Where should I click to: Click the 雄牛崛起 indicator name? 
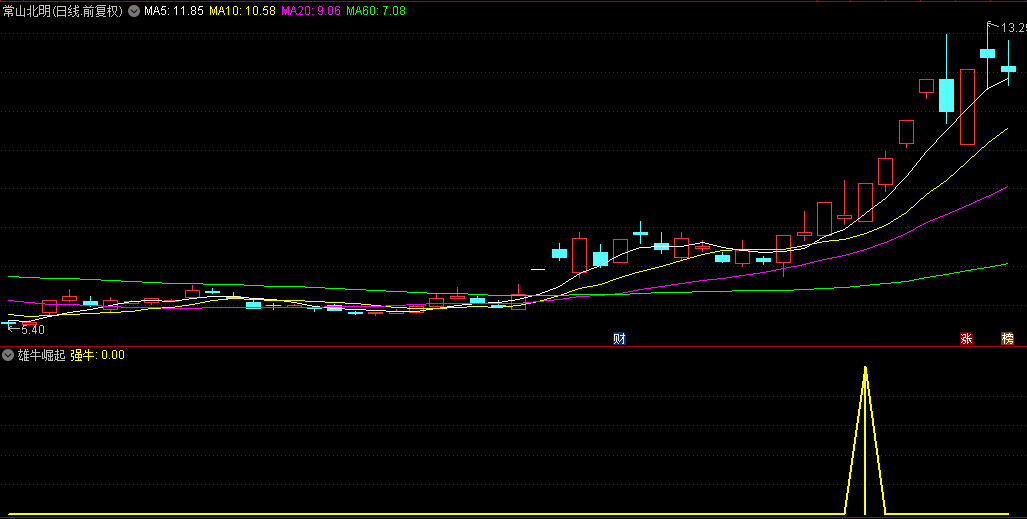(41, 355)
